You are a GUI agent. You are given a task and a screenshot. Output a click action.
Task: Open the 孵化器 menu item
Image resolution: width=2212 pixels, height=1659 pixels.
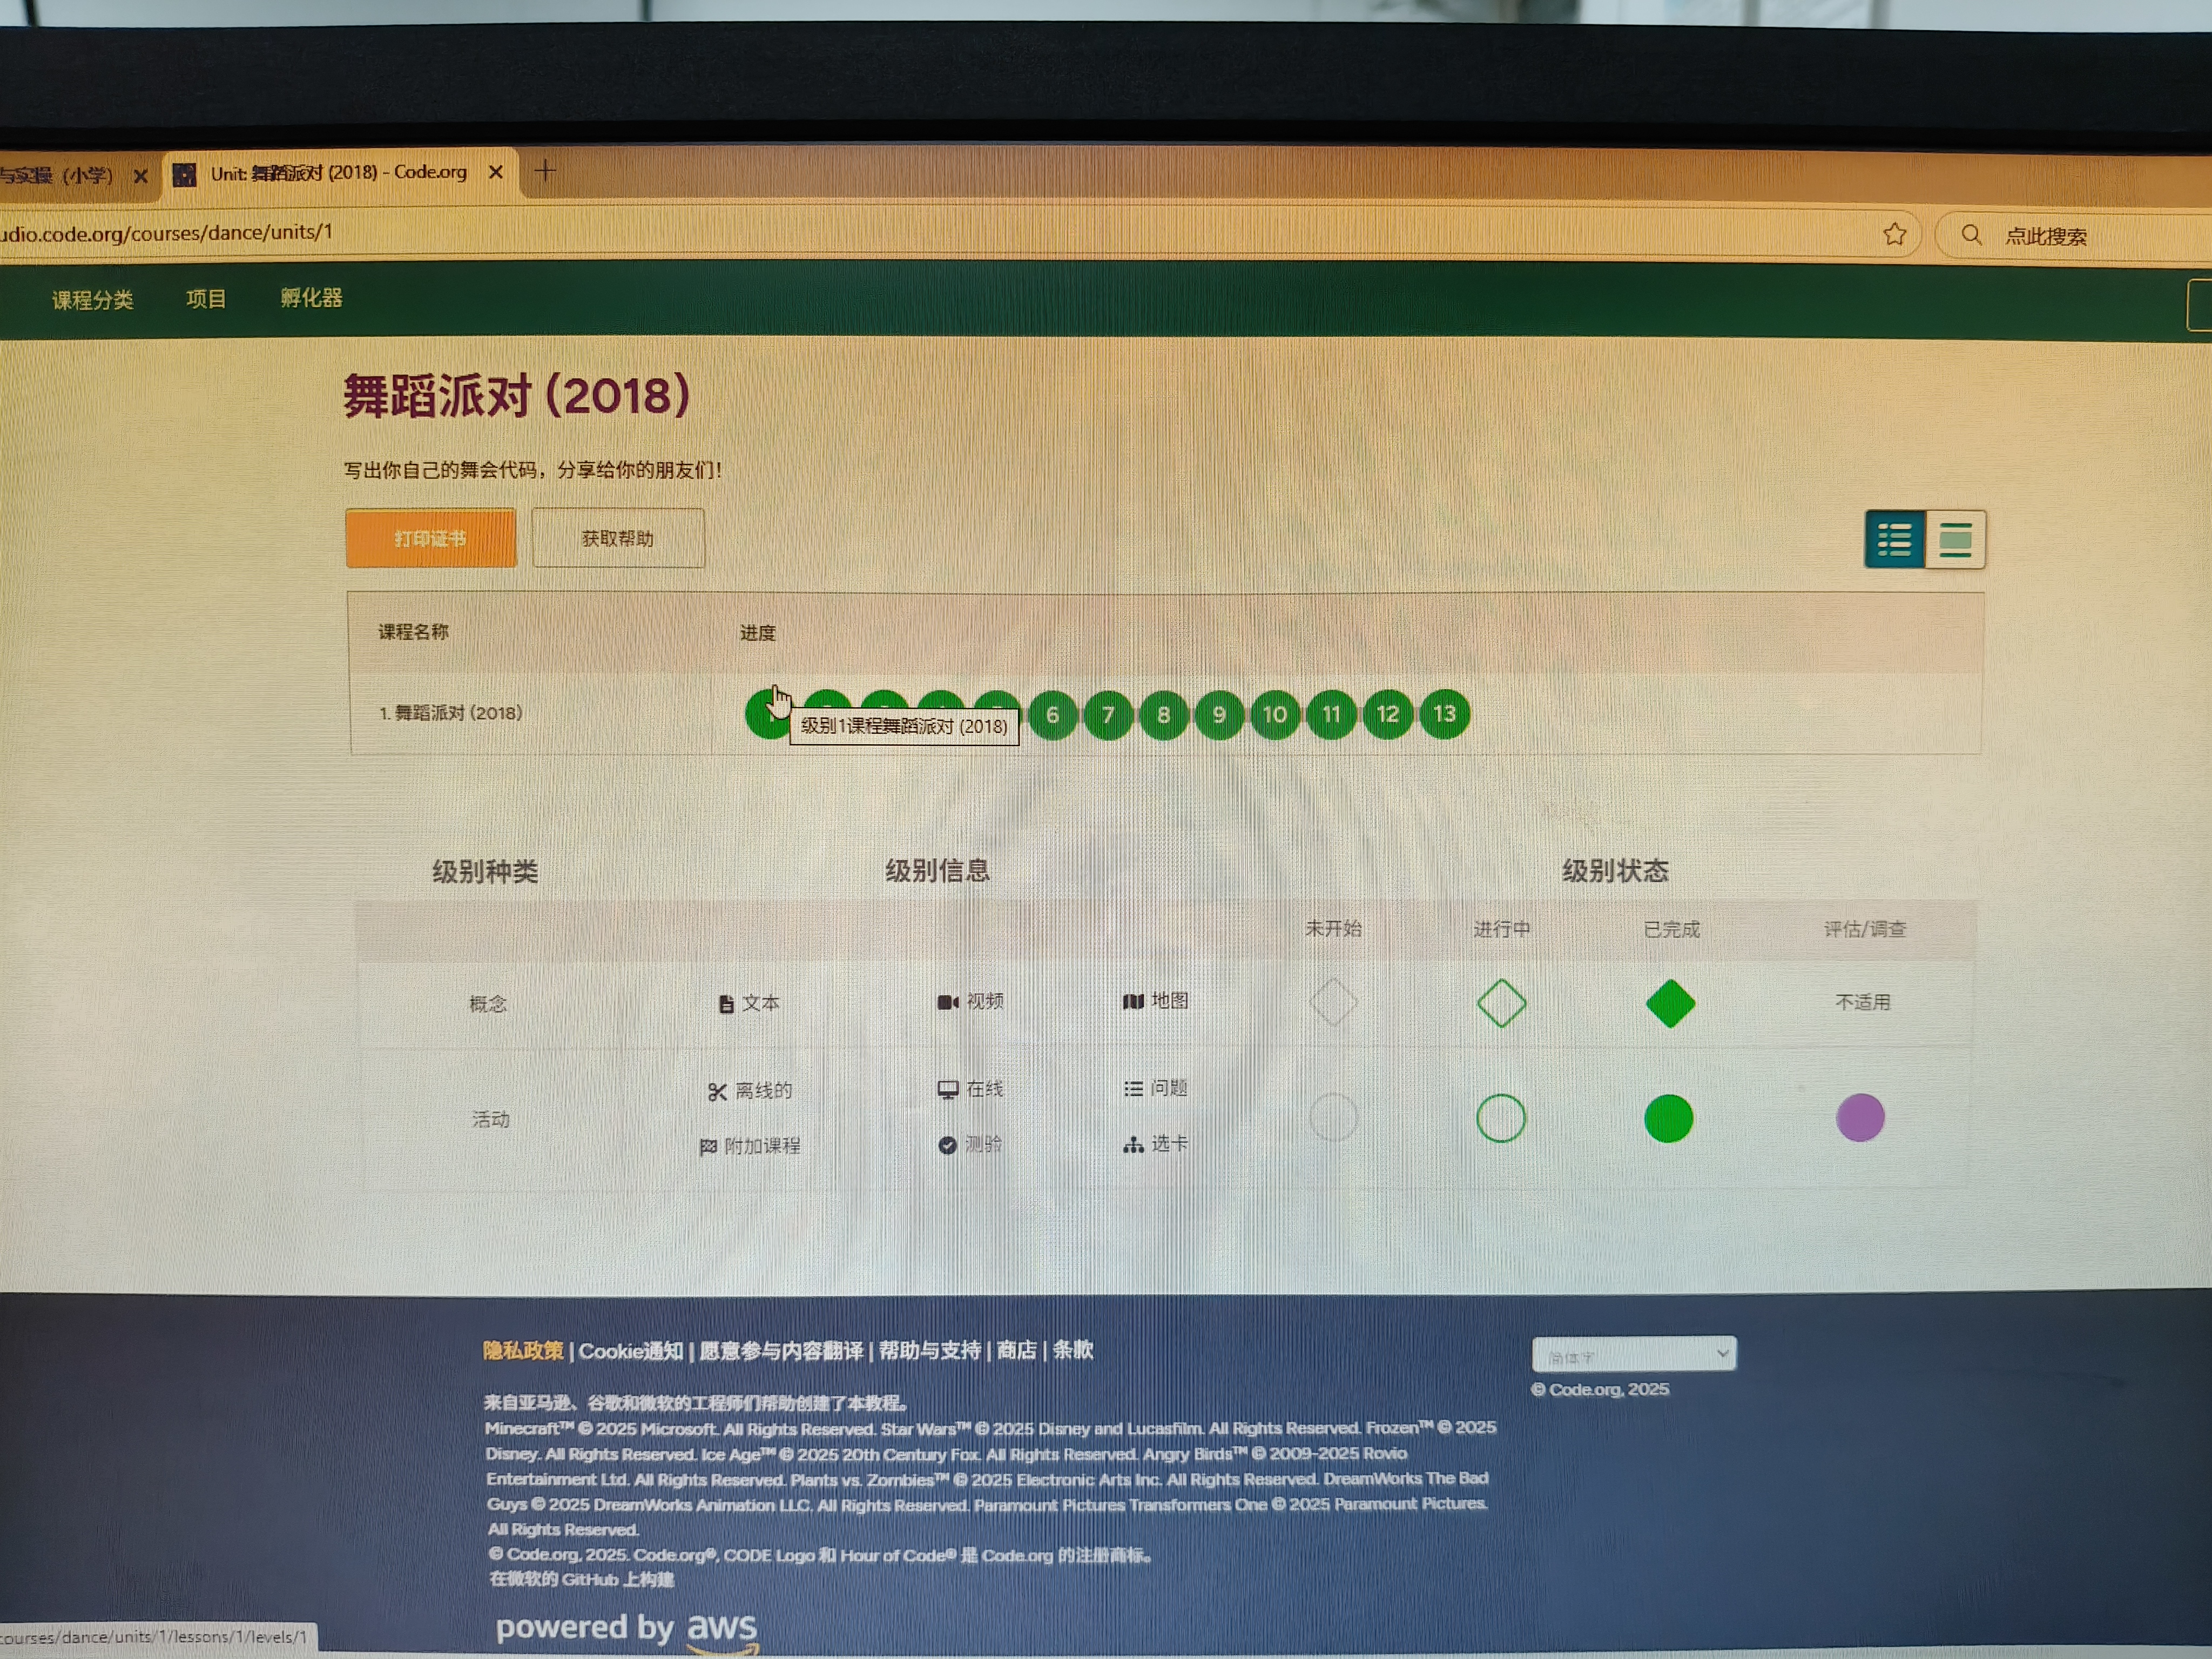[x=311, y=298]
